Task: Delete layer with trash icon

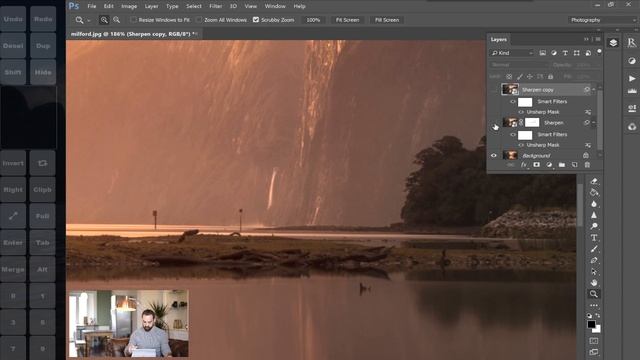Action: pos(587,164)
